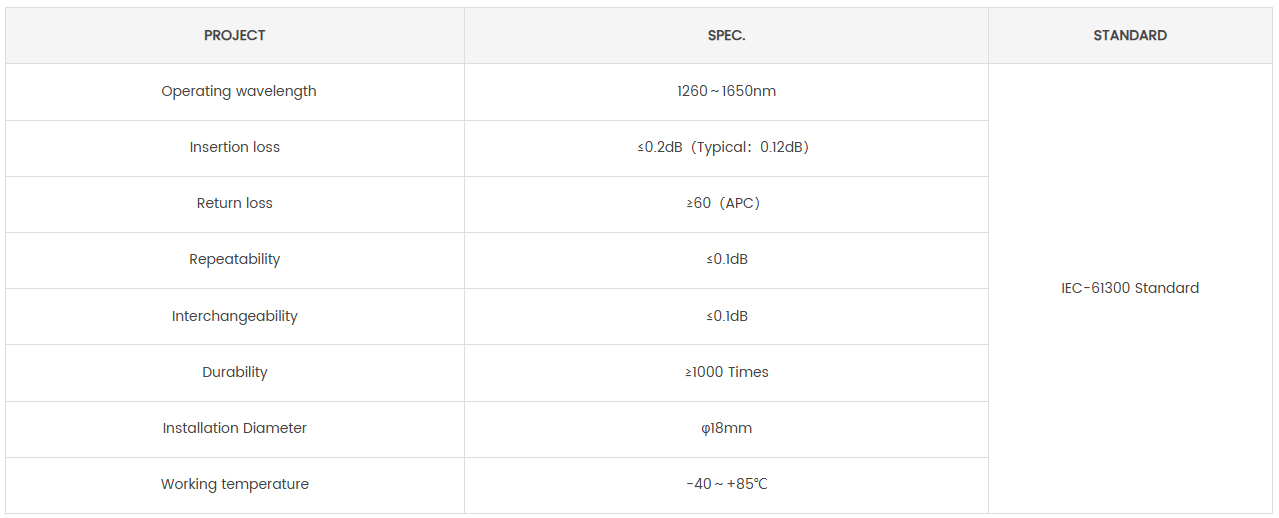Select the Operating wavelength row label
The height and width of the screenshot is (518, 1279).
(239, 91)
